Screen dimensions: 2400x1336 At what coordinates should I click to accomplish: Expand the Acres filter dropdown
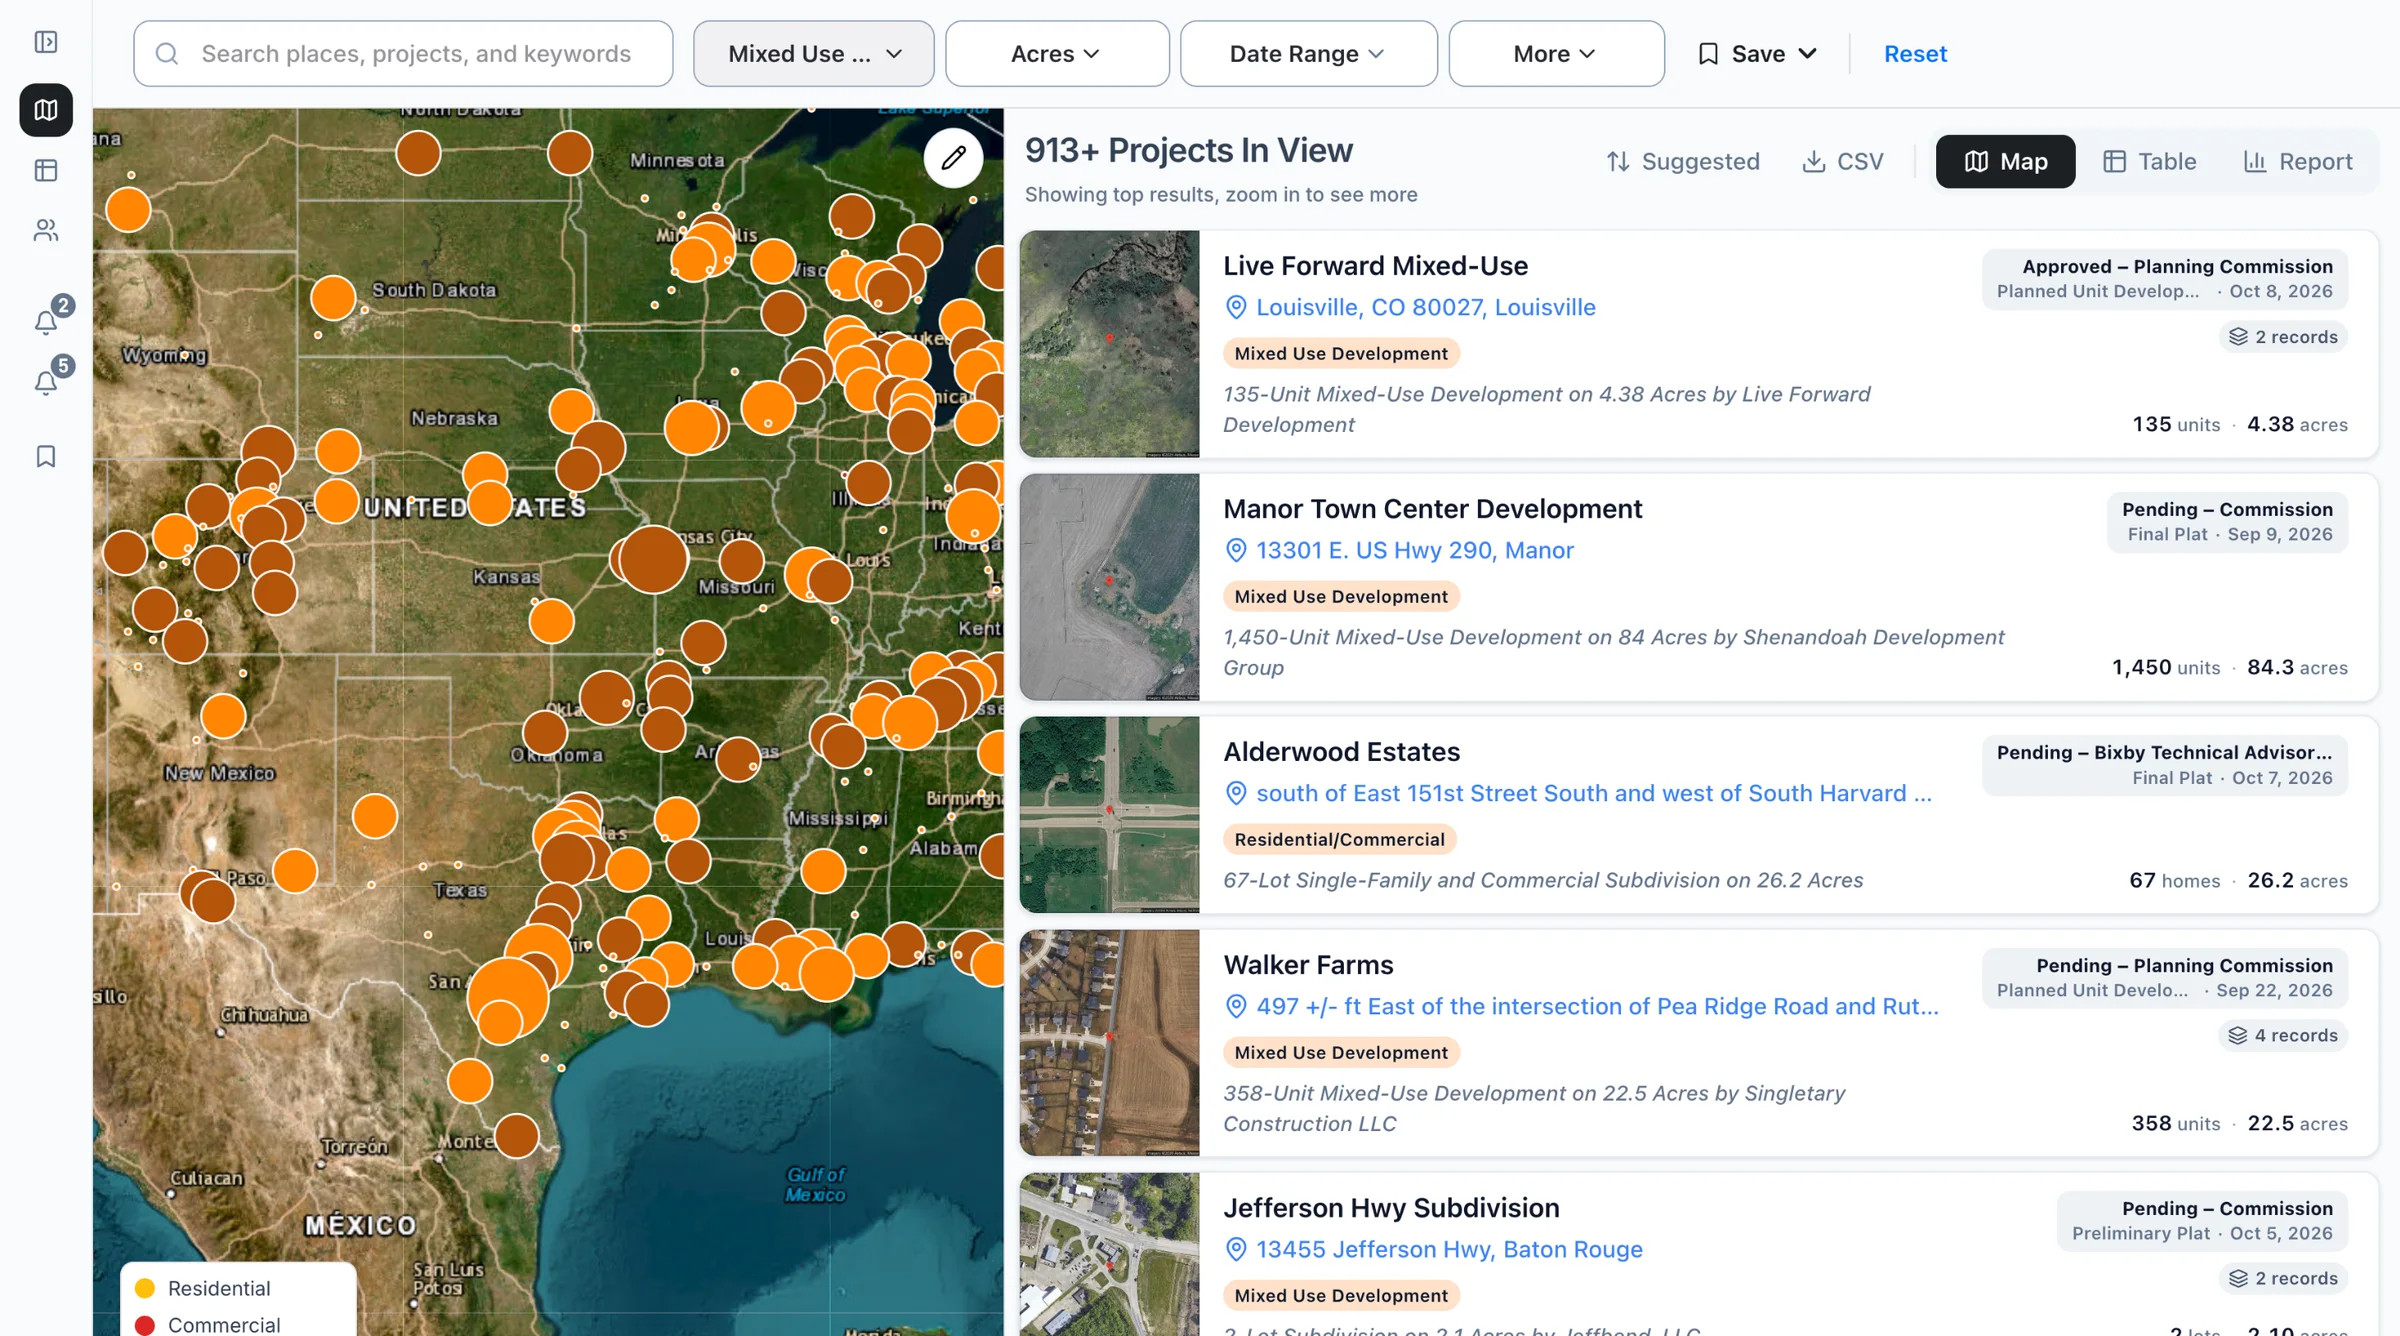[1057, 54]
